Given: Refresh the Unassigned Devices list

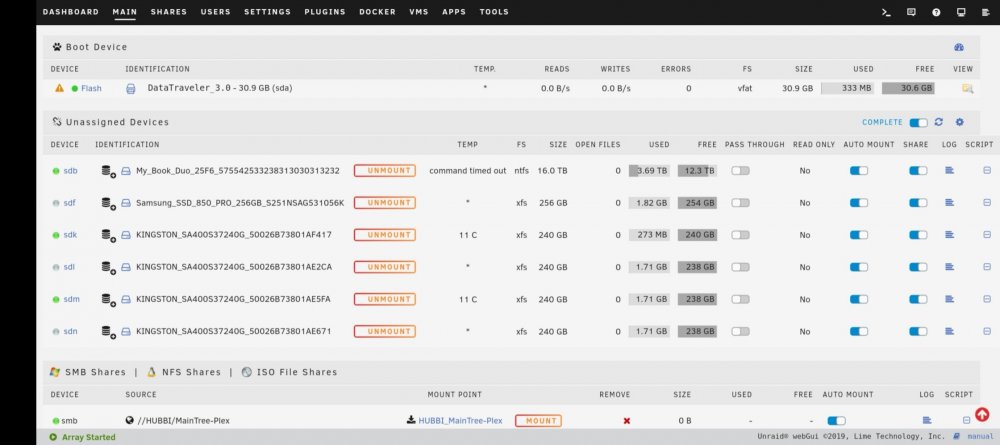Looking at the screenshot, I should [x=938, y=122].
